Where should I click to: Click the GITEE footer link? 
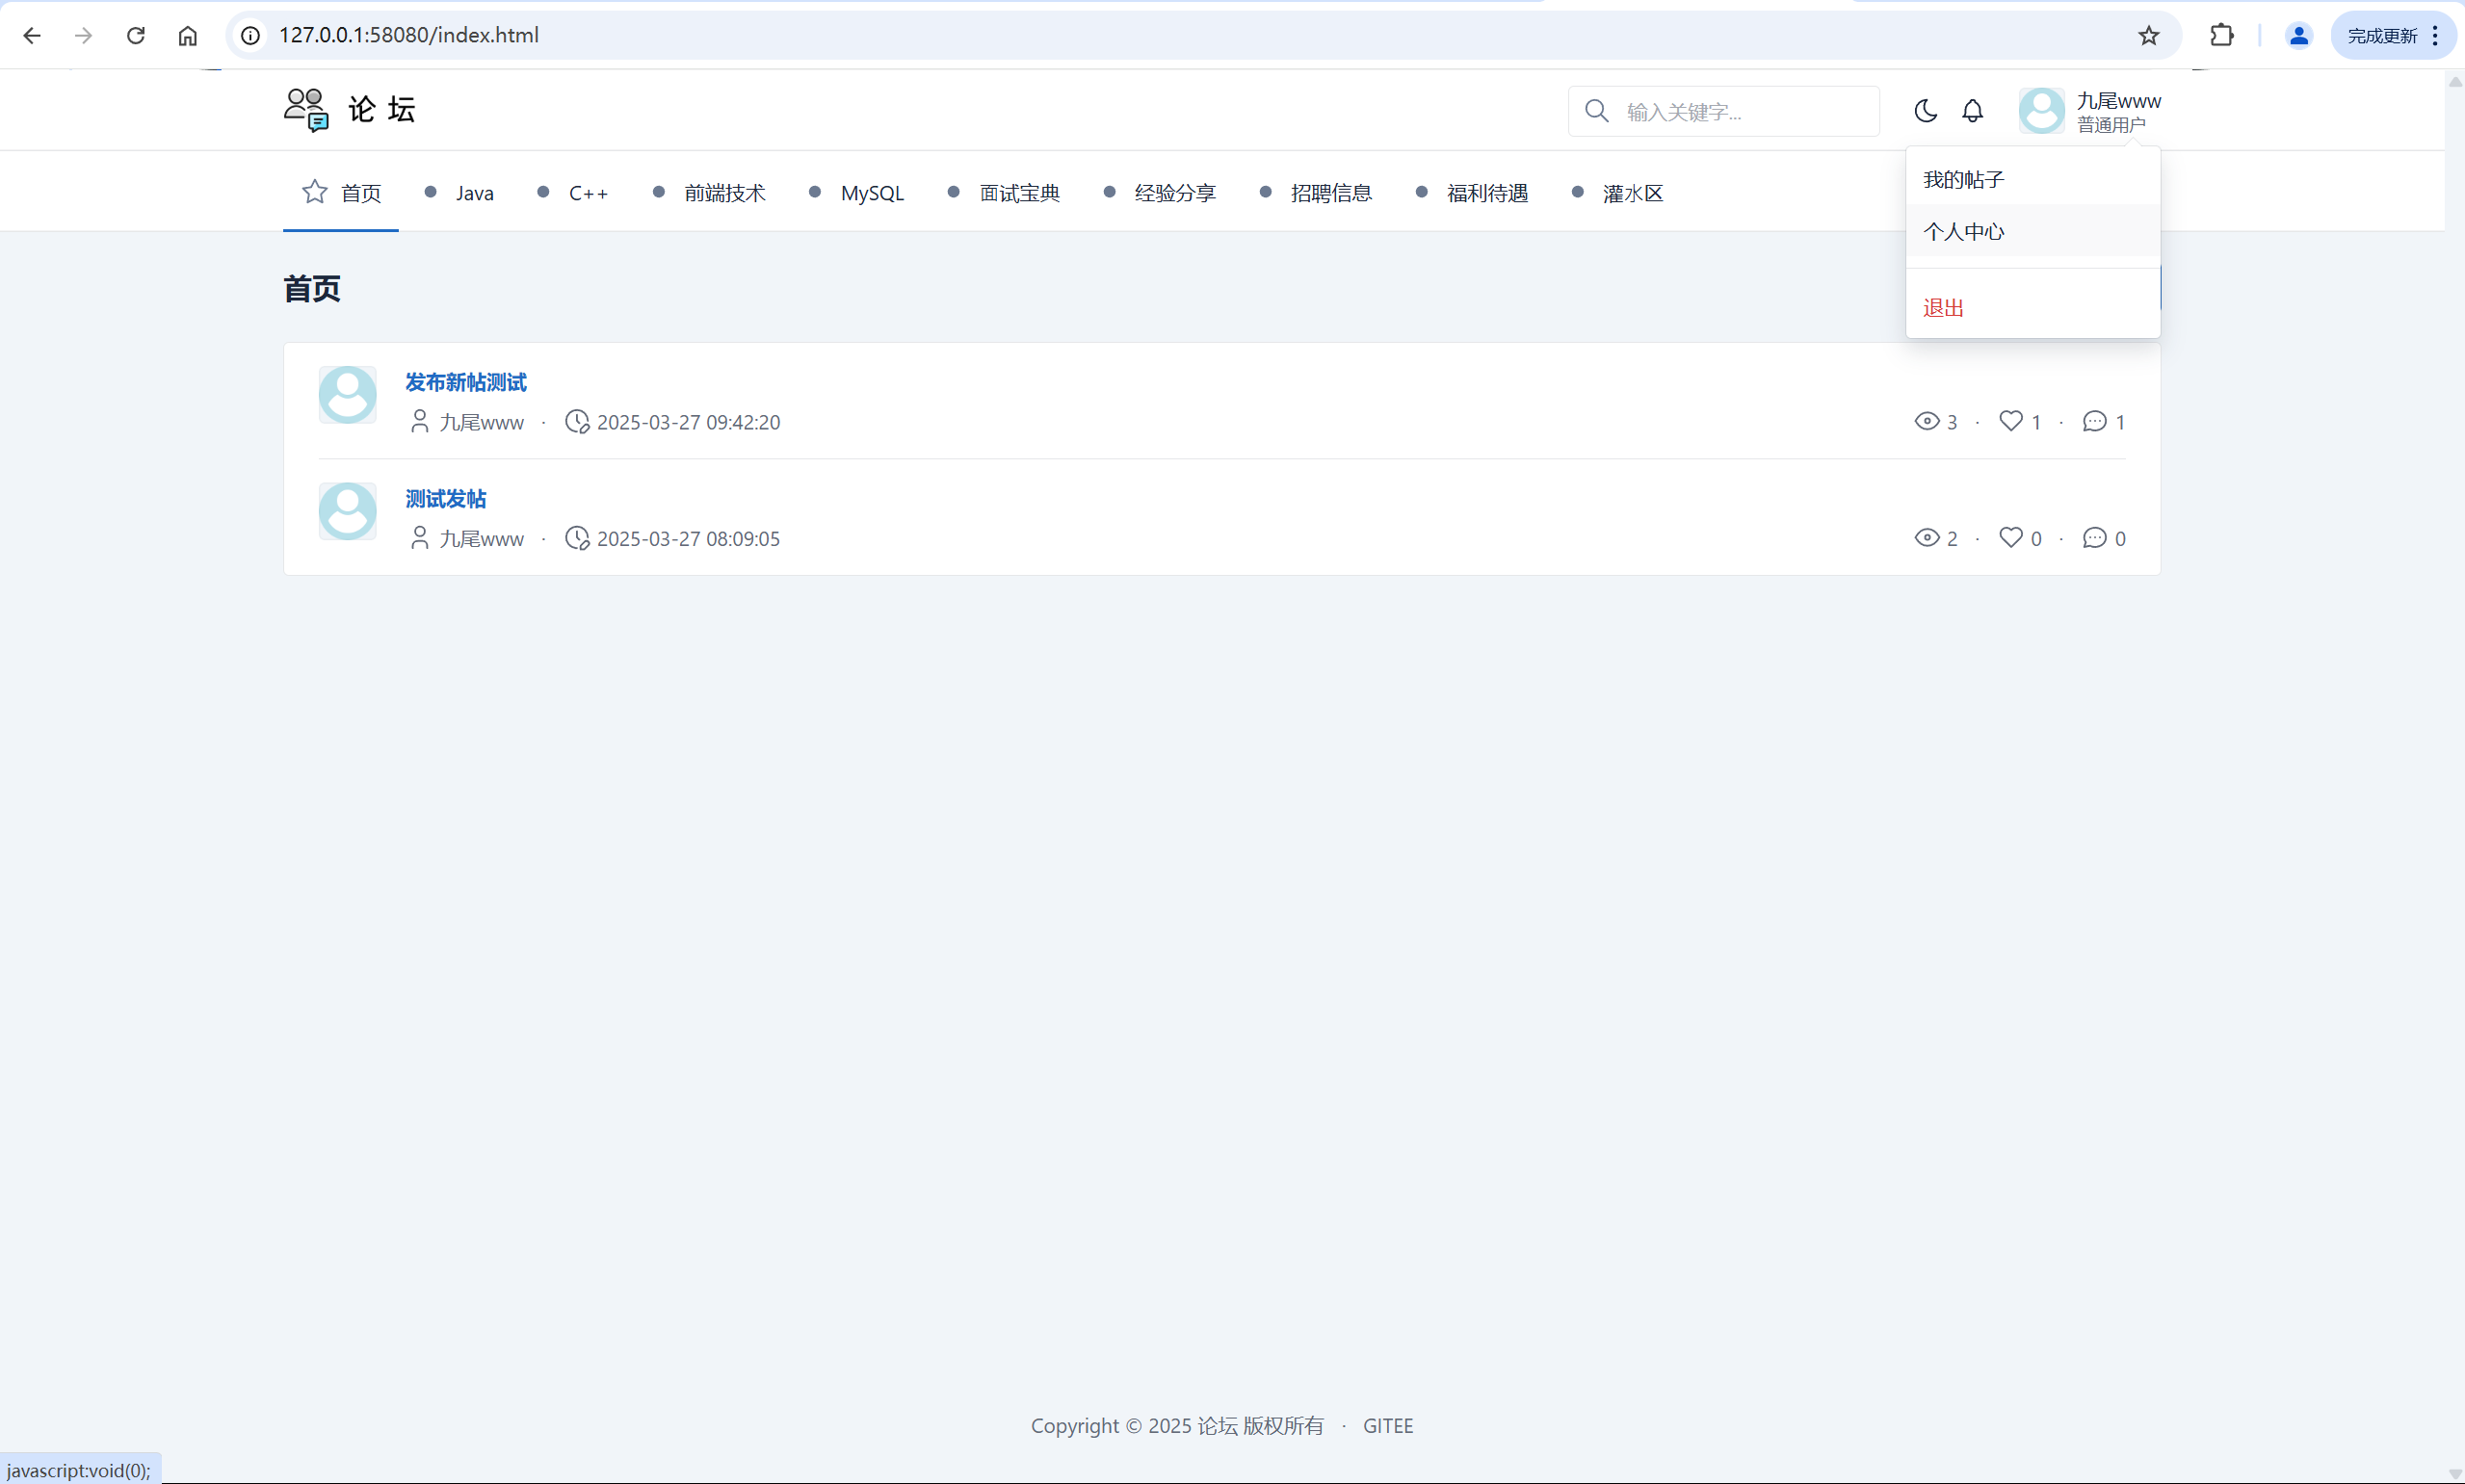(1387, 1425)
